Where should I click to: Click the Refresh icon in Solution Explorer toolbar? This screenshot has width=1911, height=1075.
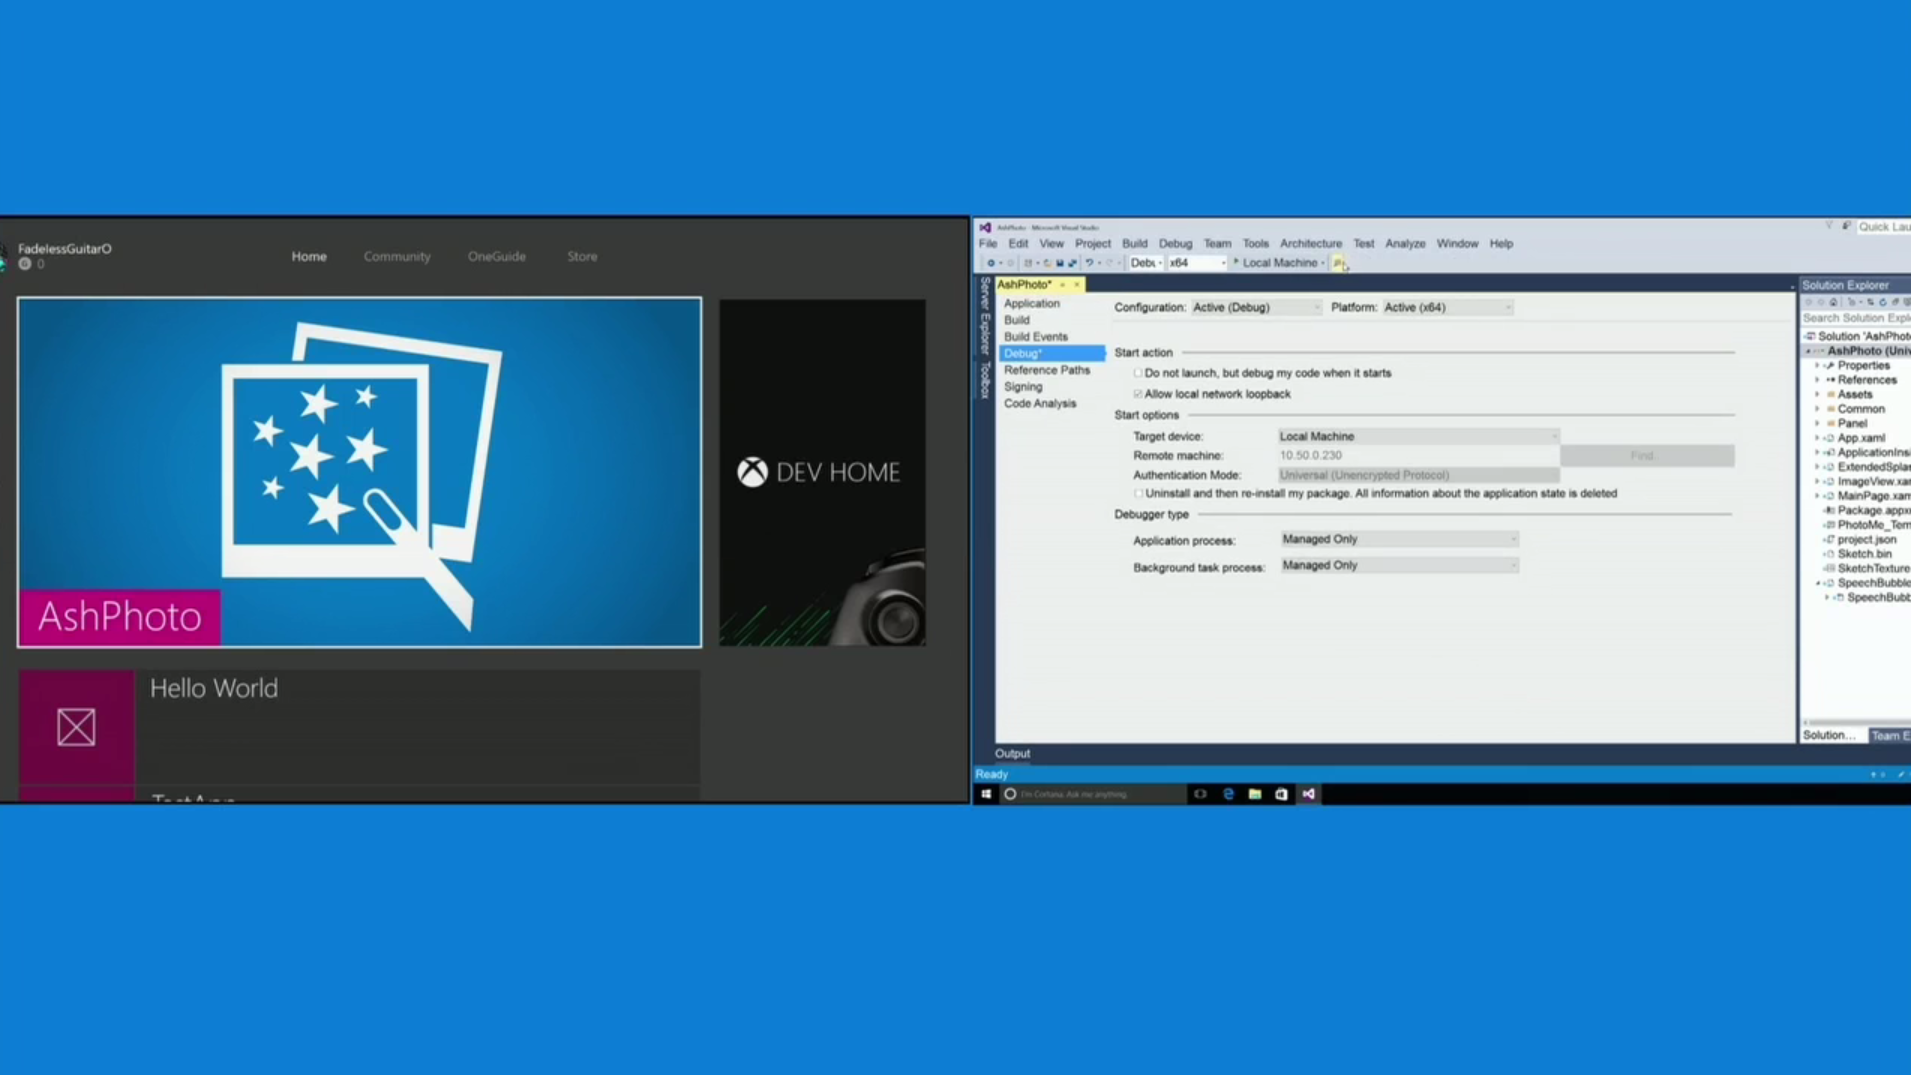tap(1882, 302)
